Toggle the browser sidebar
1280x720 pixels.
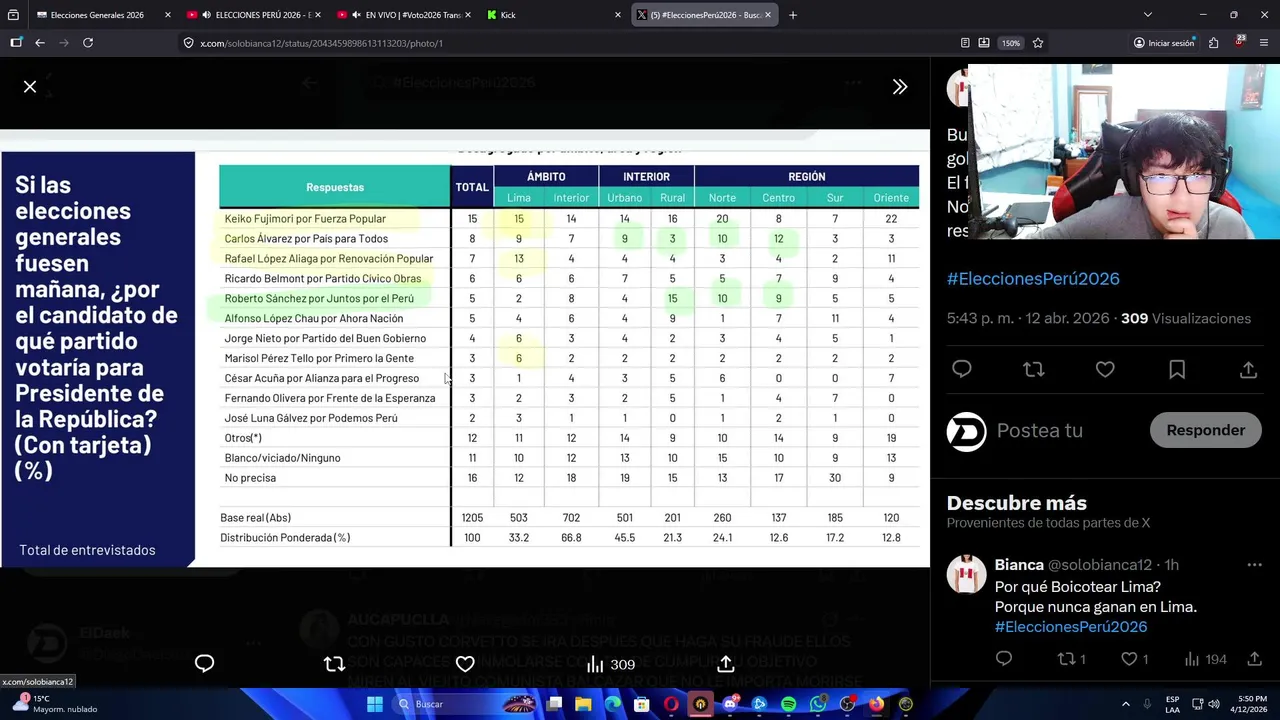(16, 43)
